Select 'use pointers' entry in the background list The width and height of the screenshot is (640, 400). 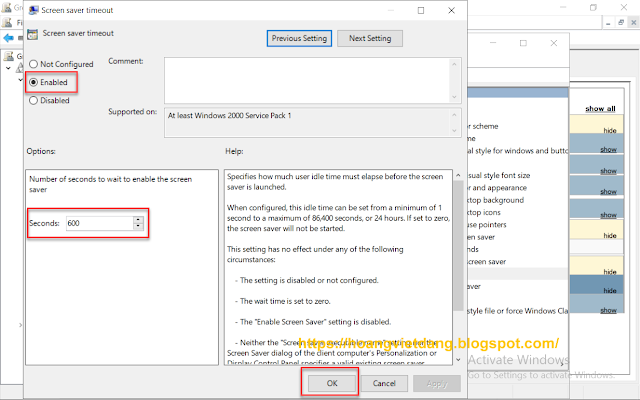tap(487, 224)
